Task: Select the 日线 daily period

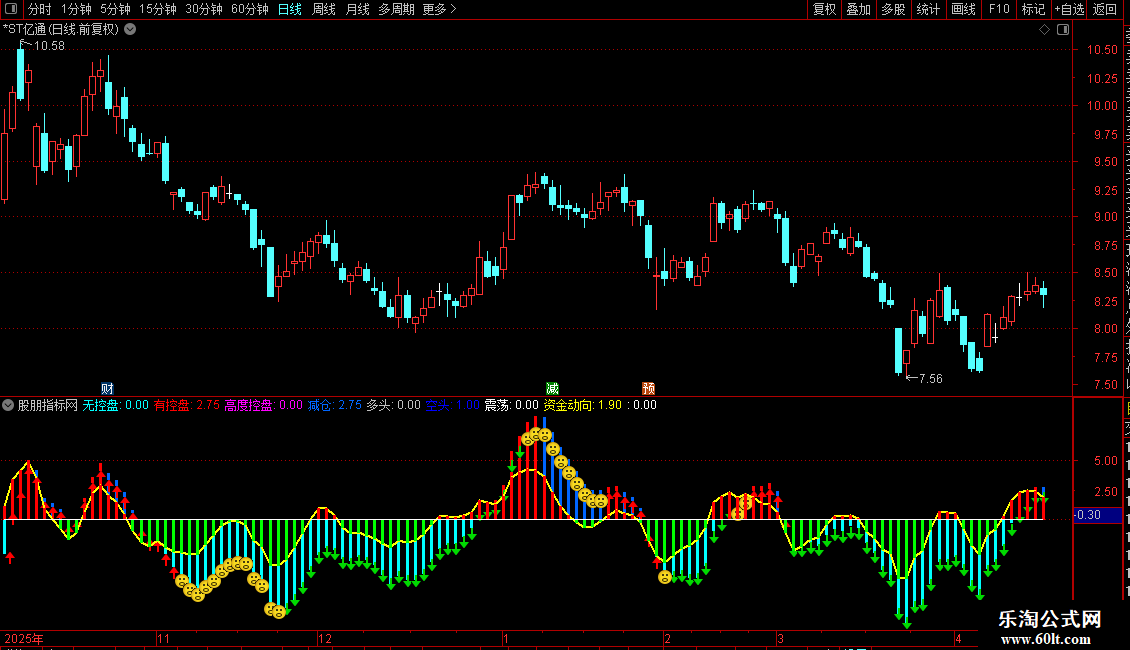Action: click(290, 9)
